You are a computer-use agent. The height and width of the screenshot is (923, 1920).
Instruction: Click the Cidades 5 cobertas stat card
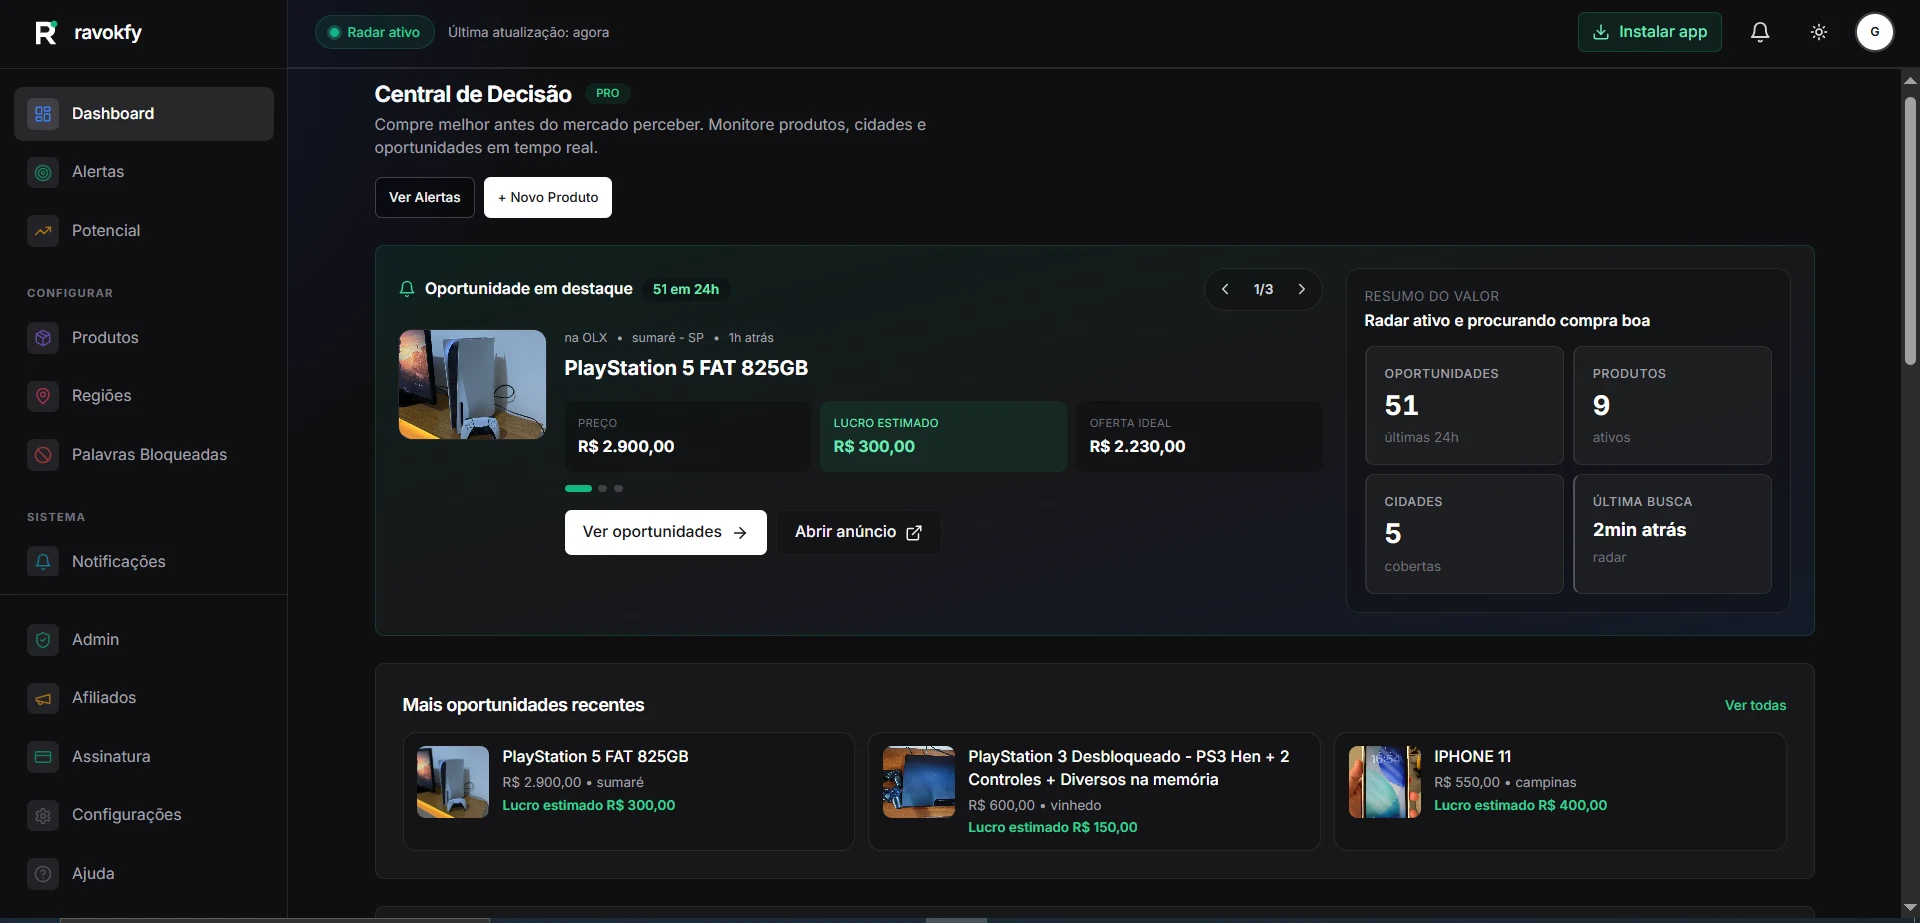[1465, 534]
